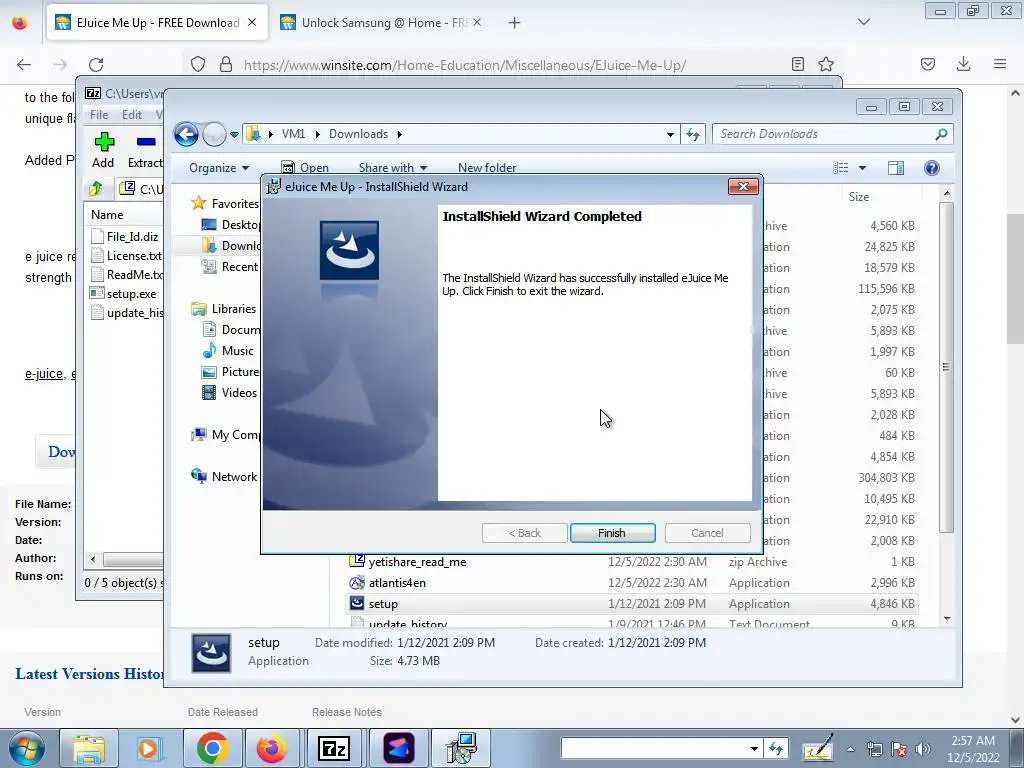1024x768 pixels.
Task: Click the change view icon in Explorer
Action: pyautogui.click(x=841, y=168)
